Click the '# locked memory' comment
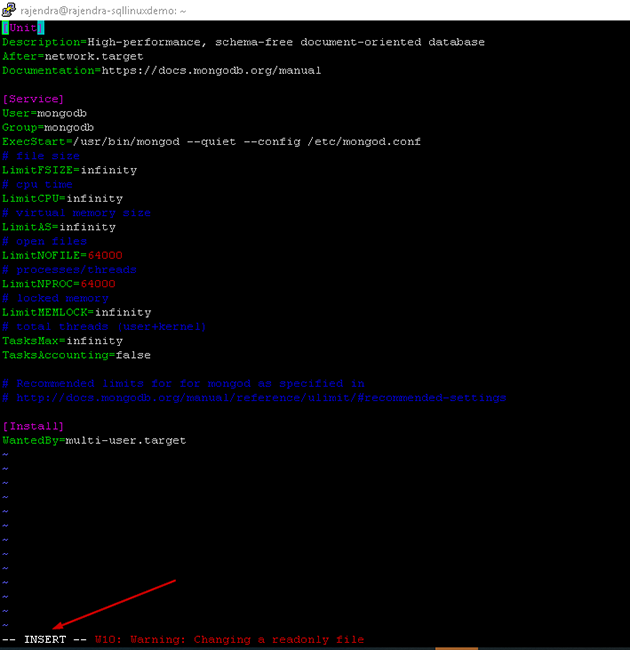 pyautogui.click(x=55, y=298)
